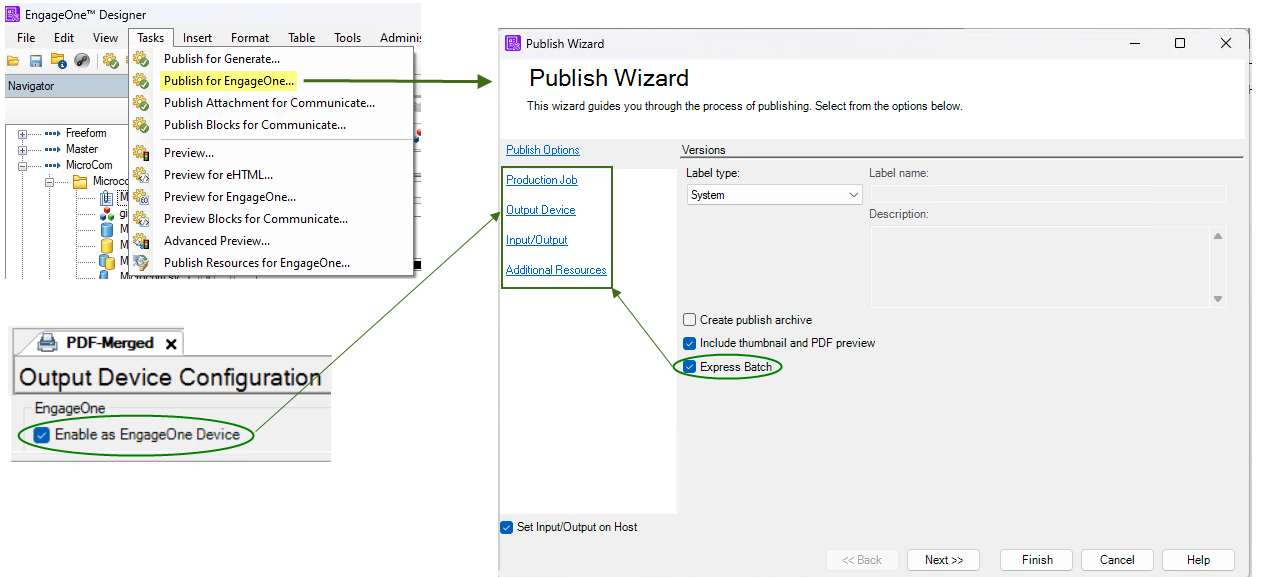Viewport: 1262px width, 577px height.
Task: Click into the Description text field
Action: [x=1040, y=266]
